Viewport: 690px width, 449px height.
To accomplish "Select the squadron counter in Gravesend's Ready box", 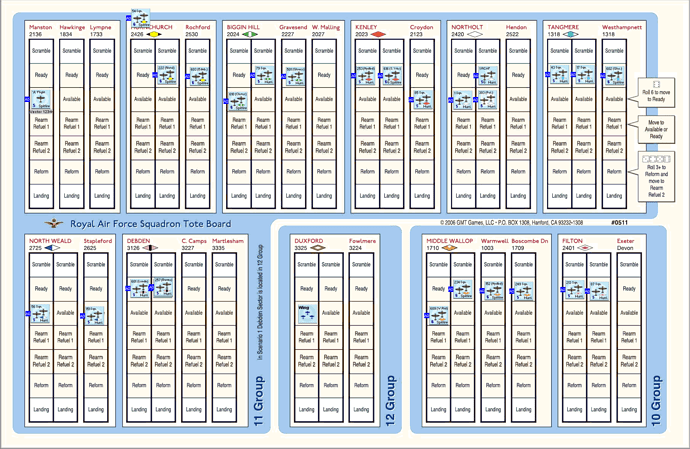I will click(296, 76).
